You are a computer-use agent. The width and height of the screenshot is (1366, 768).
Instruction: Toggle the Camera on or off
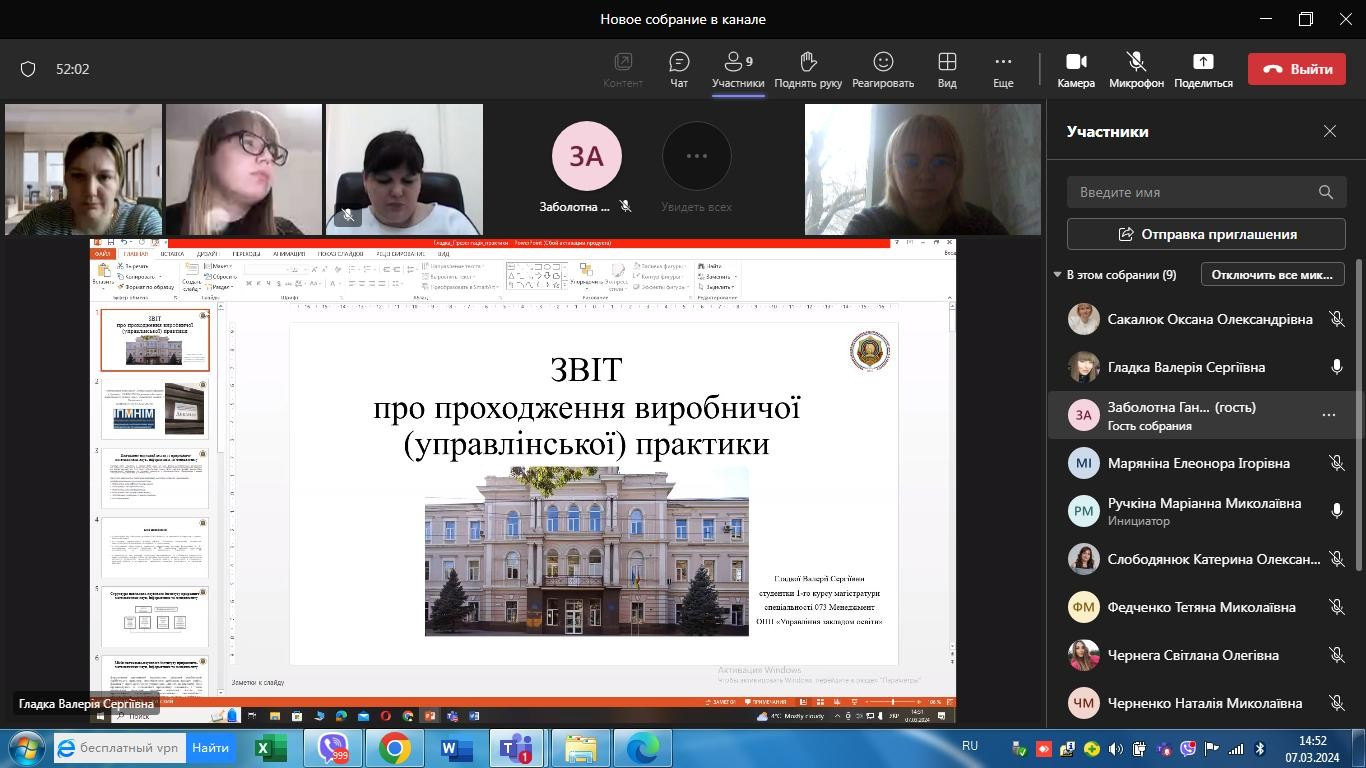(1075, 69)
